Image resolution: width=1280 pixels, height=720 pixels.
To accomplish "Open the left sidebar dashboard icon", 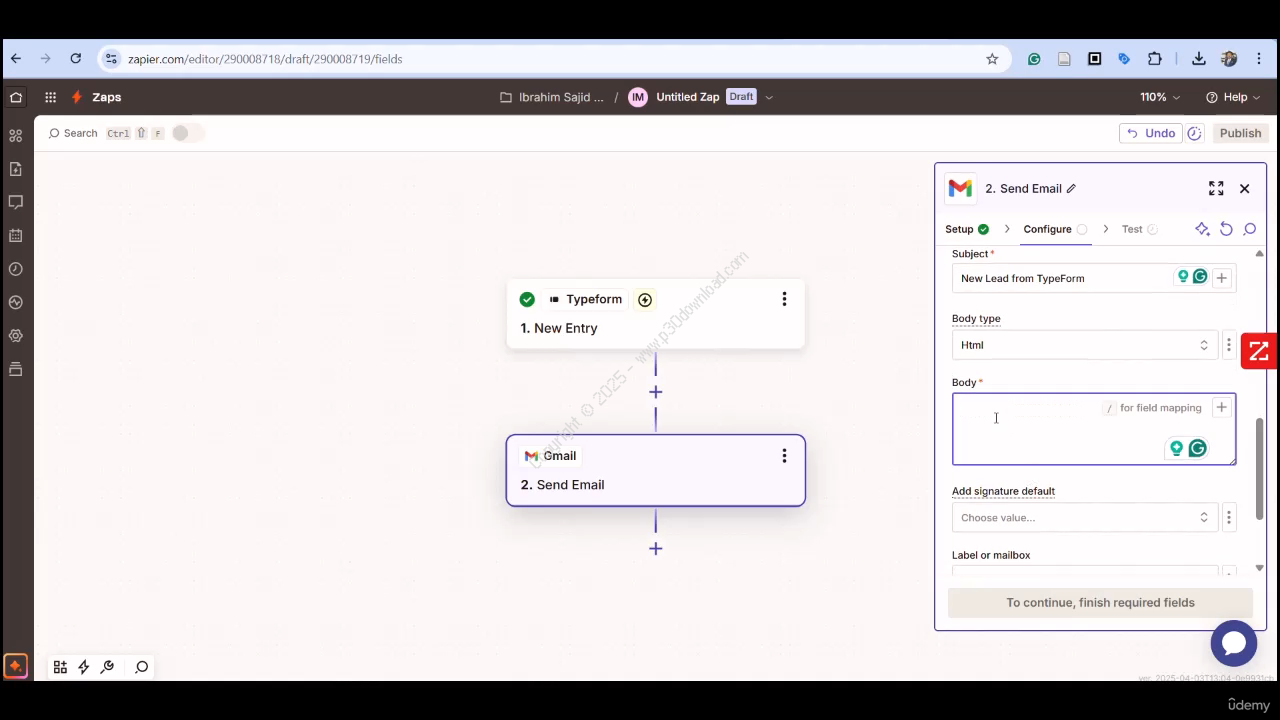I will [15, 136].
